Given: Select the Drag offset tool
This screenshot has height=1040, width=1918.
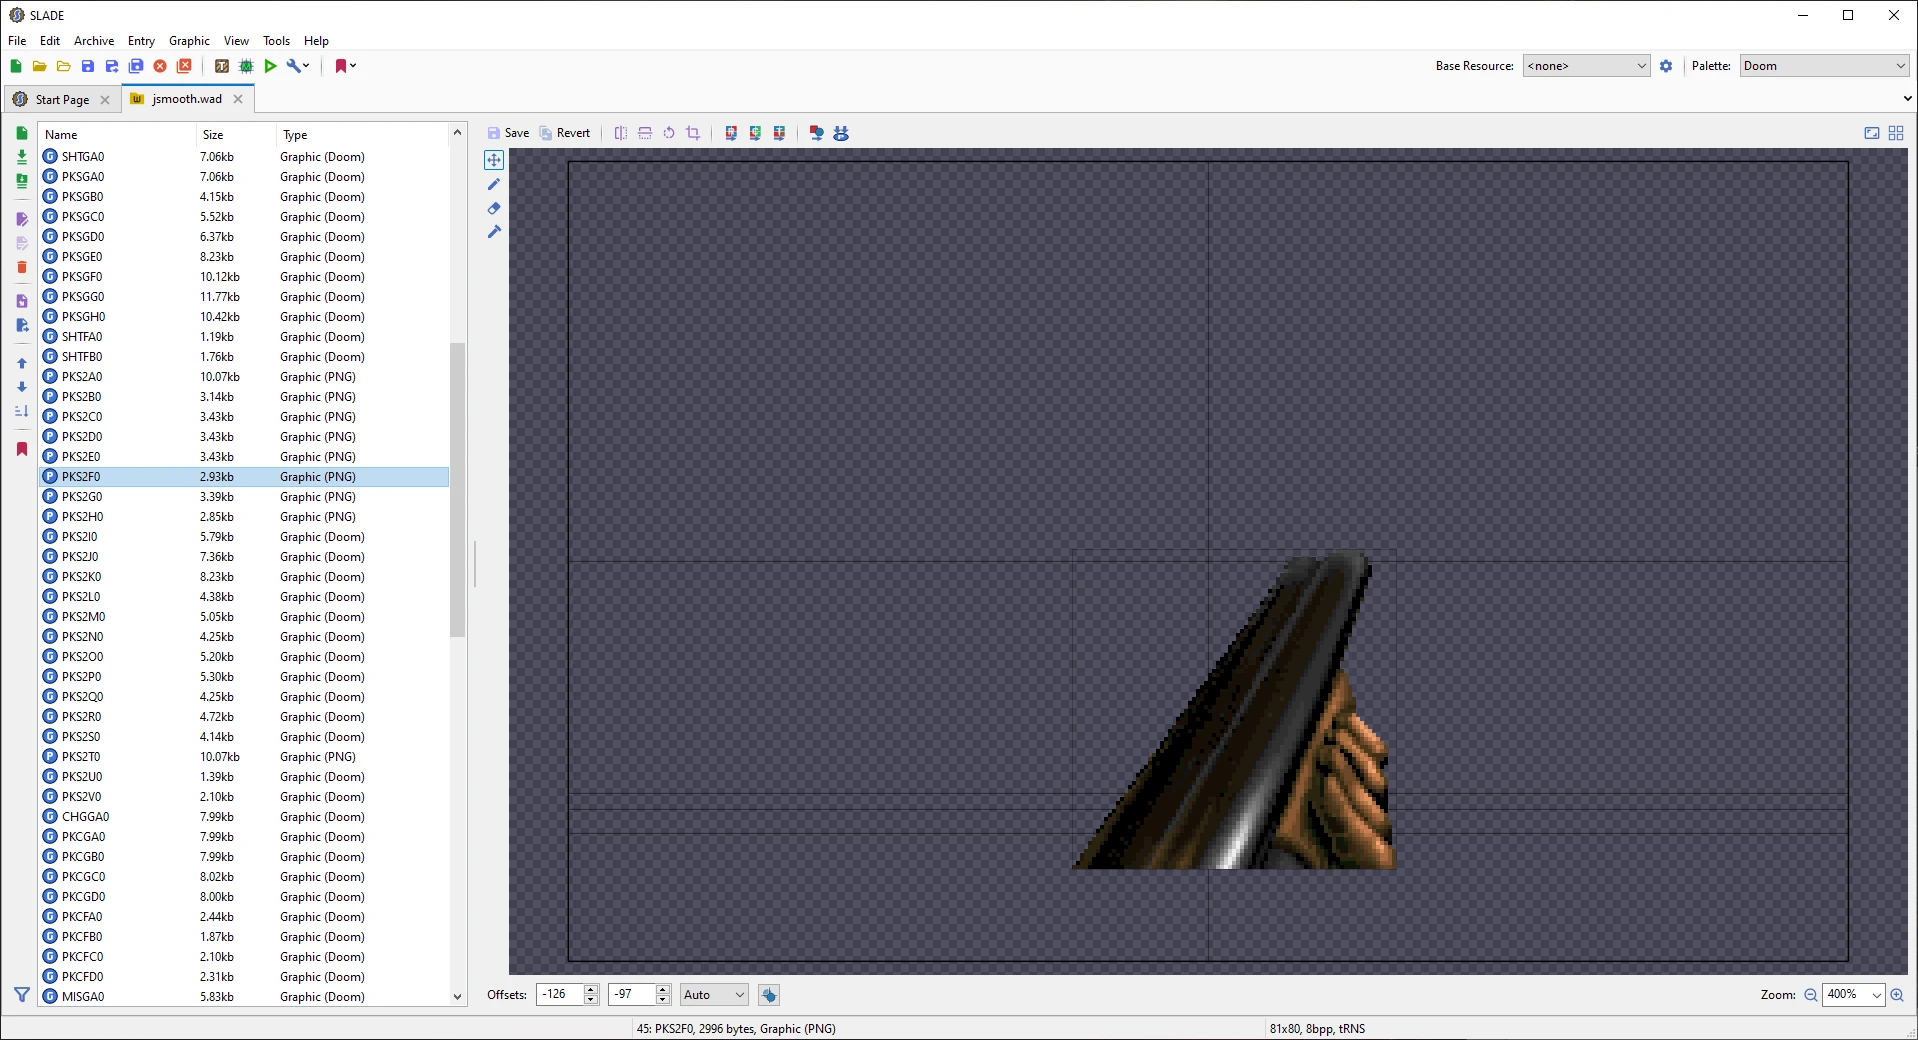Looking at the screenshot, I should [494, 160].
